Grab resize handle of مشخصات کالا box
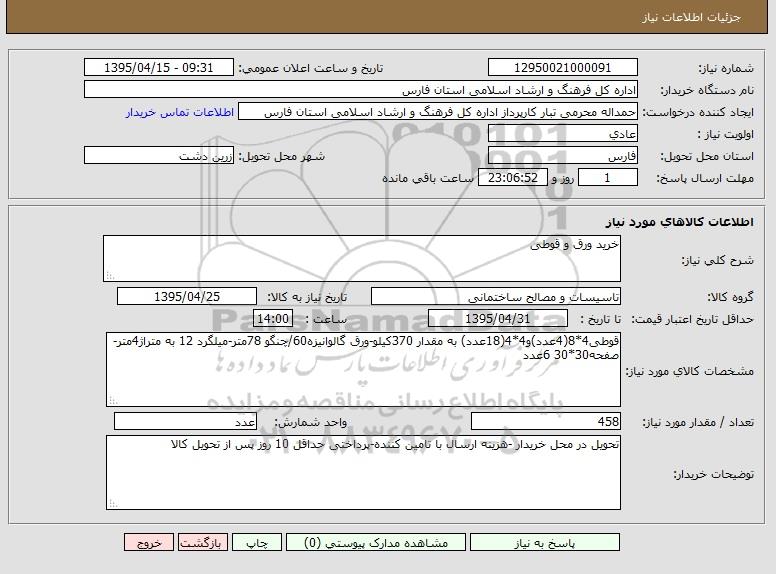Screen dimensions: 776x574 click(x=113, y=401)
